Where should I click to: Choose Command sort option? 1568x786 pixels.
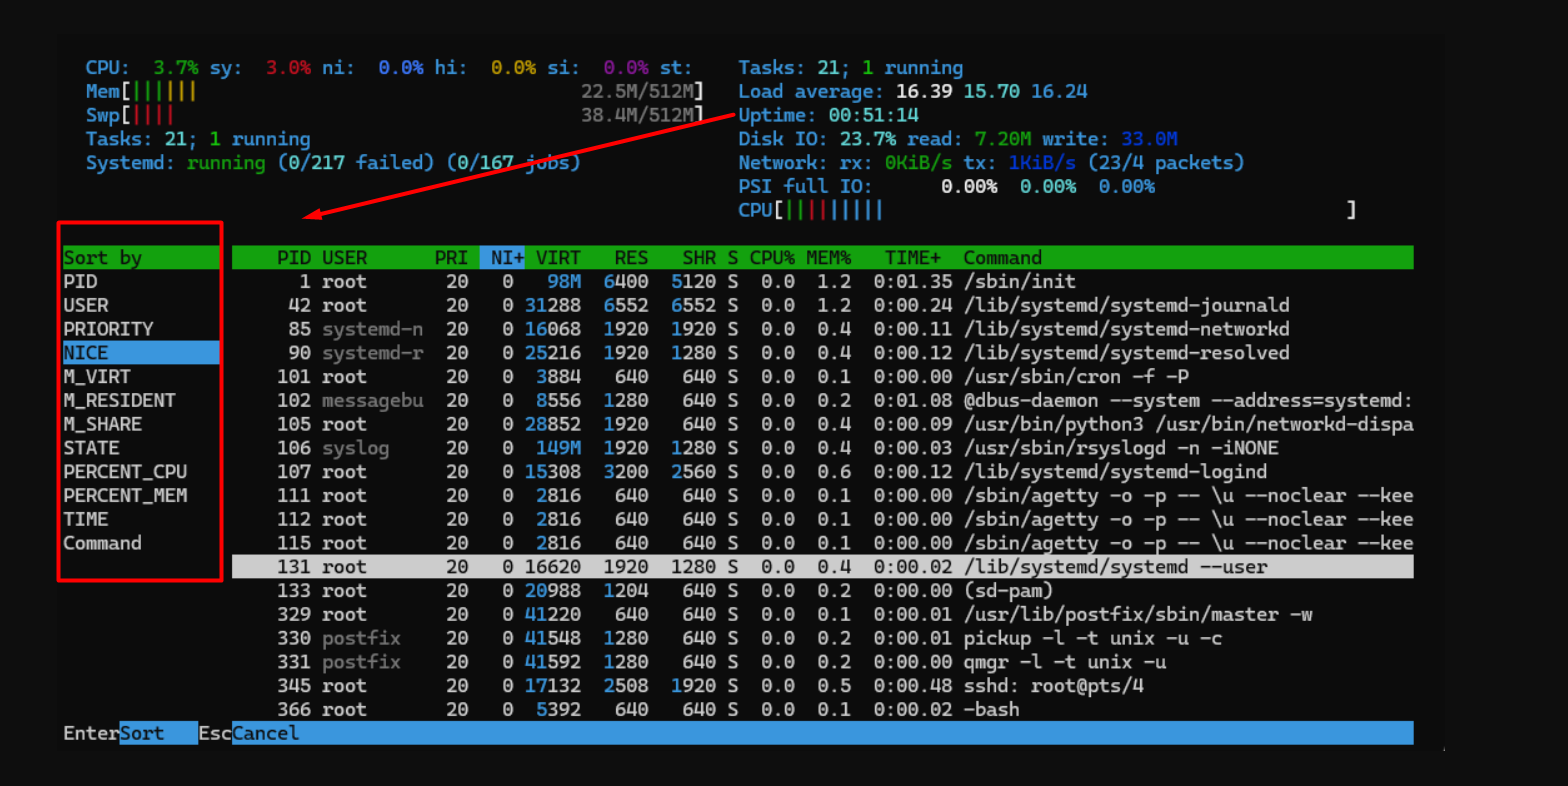pyautogui.click(x=102, y=544)
